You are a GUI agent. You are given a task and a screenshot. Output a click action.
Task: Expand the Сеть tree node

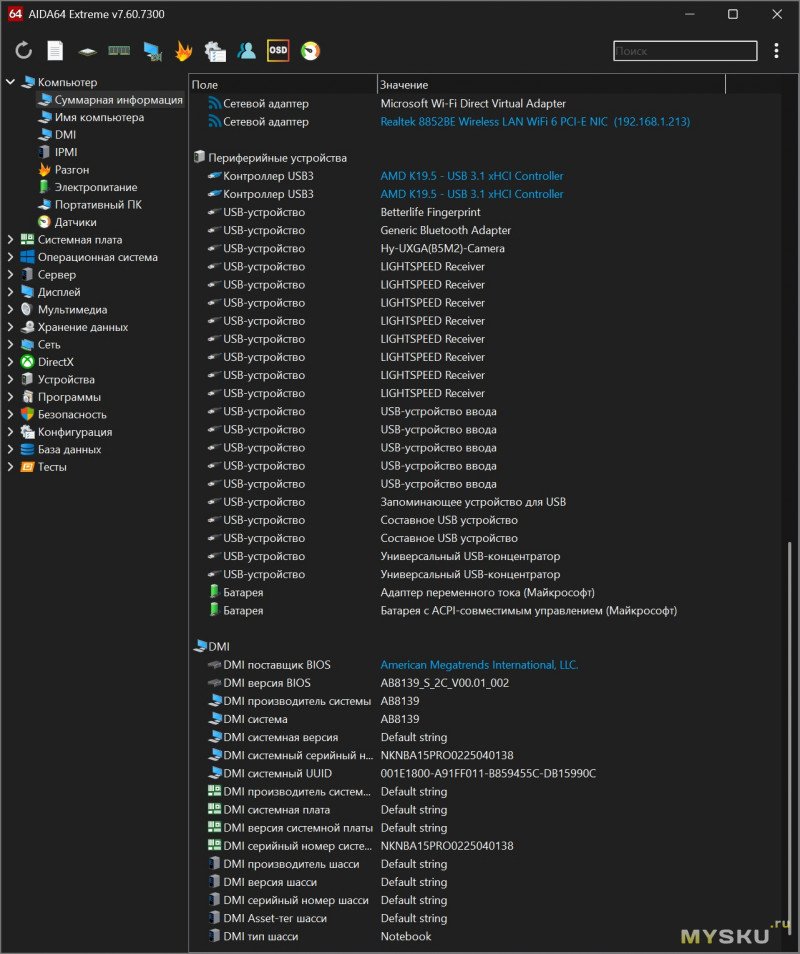click(x=10, y=344)
